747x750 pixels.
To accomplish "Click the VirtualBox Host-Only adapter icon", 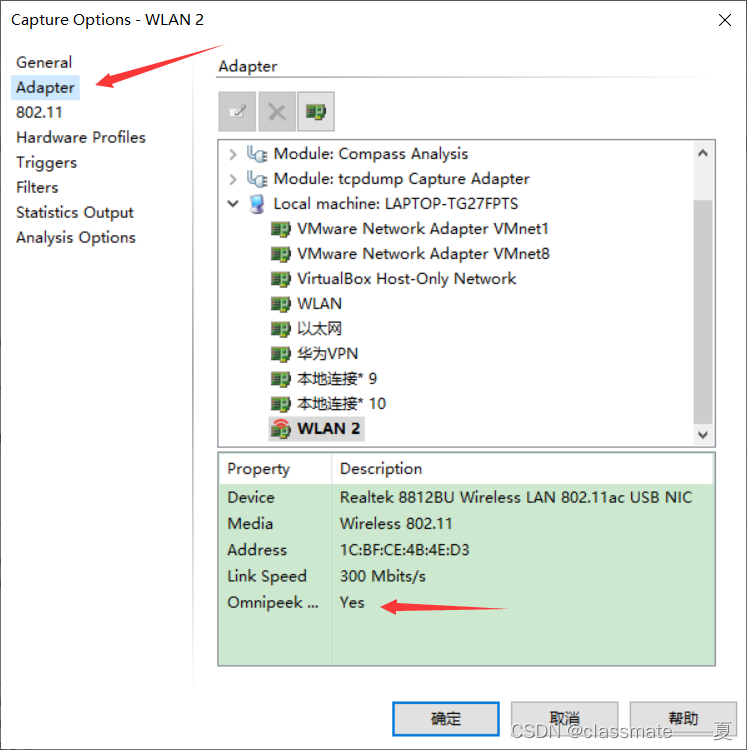I will click(281, 279).
